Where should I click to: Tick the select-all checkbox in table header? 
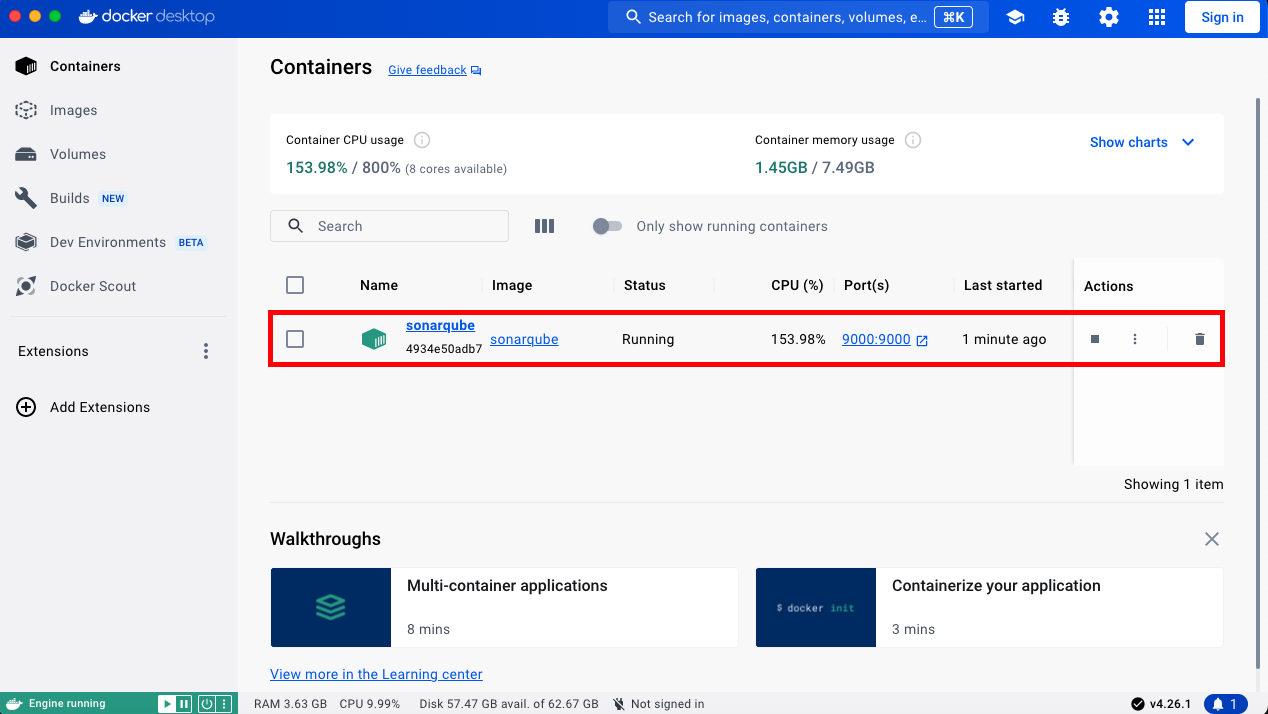click(295, 285)
